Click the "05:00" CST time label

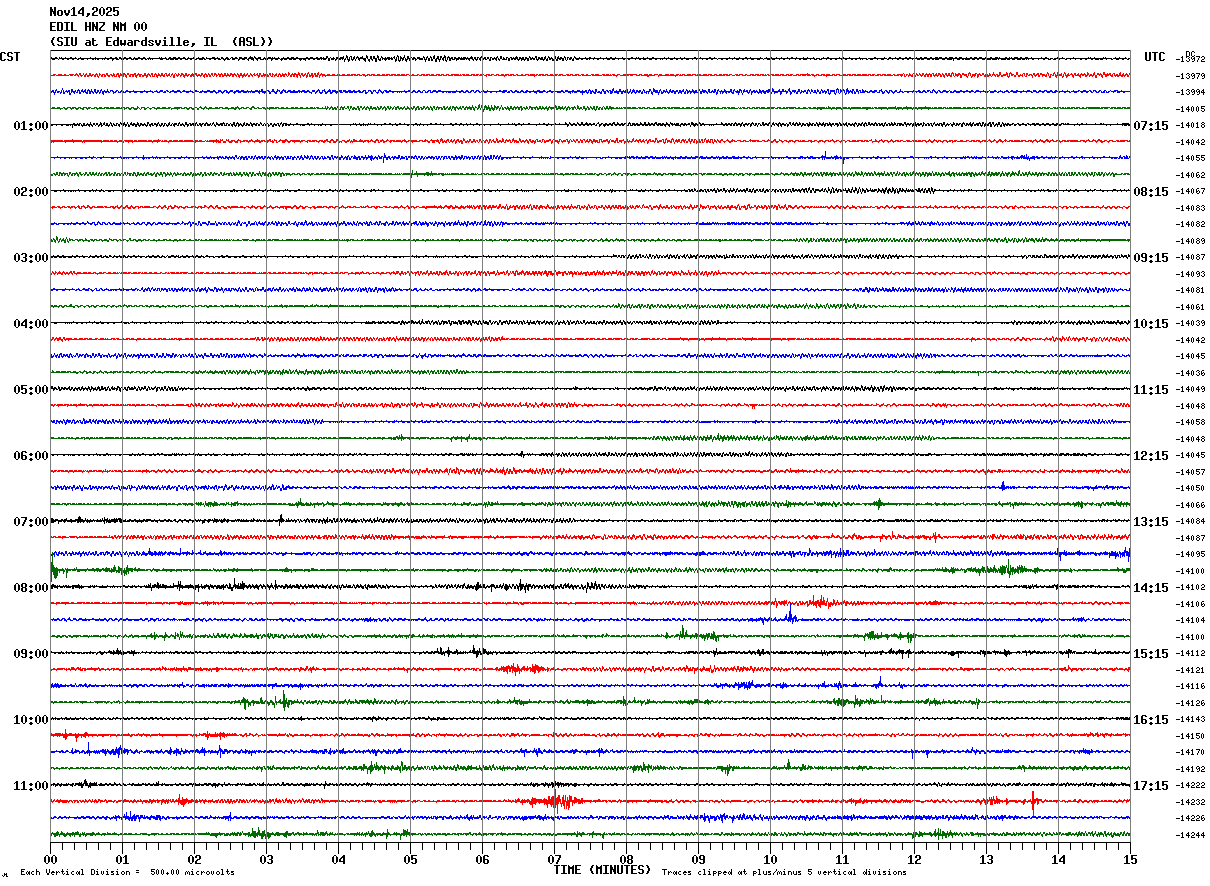click(x=31, y=390)
